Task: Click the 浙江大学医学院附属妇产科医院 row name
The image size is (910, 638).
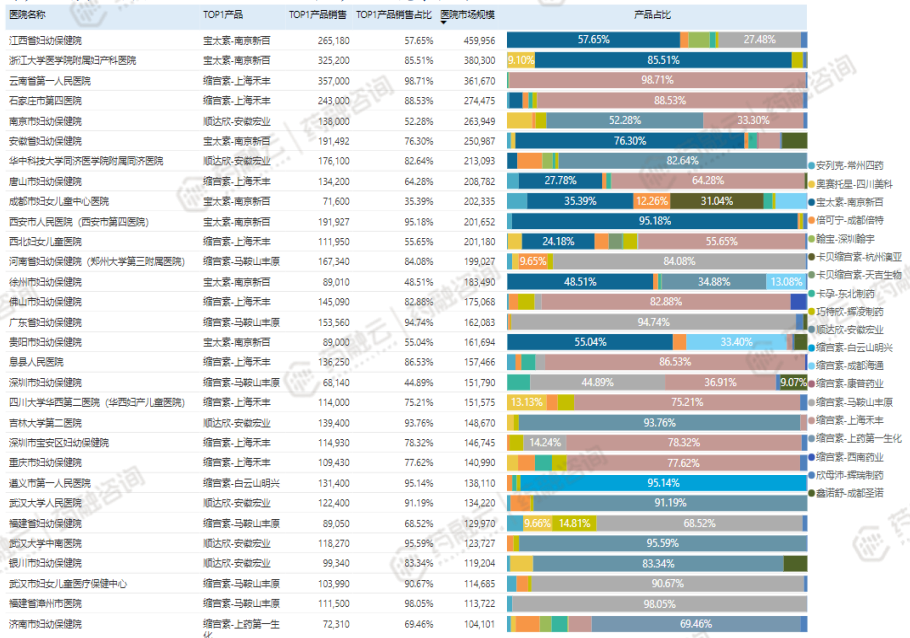Action: click(73, 60)
